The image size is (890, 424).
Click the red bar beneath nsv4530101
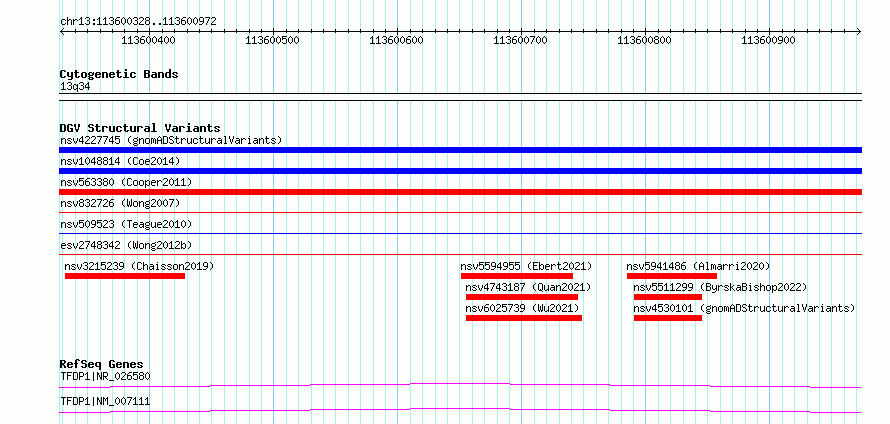pos(668,318)
